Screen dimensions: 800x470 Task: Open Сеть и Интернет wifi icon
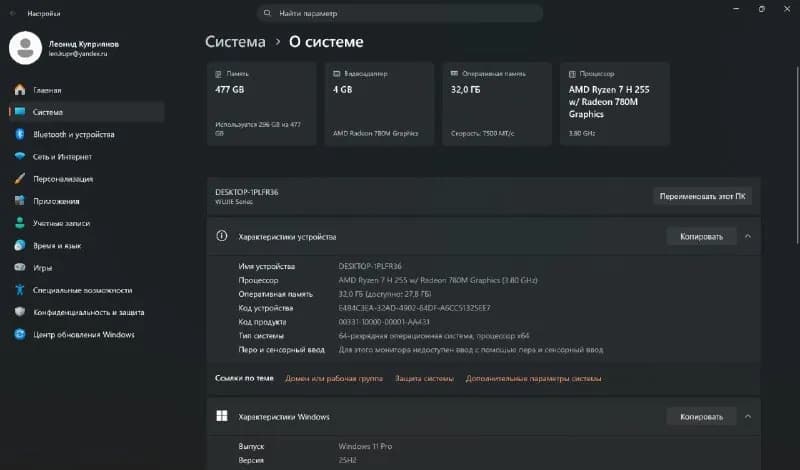tap(20, 156)
